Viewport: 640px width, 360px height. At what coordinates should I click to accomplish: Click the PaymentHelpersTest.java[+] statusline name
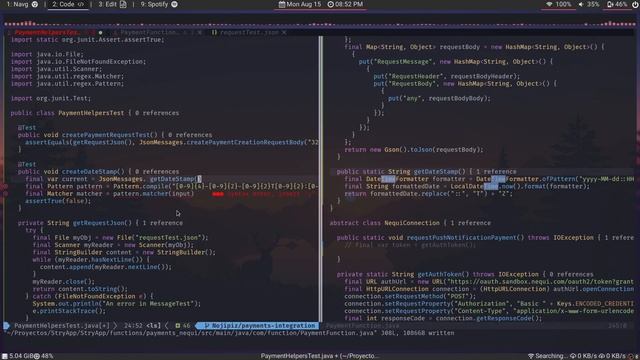(x=62, y=326)
